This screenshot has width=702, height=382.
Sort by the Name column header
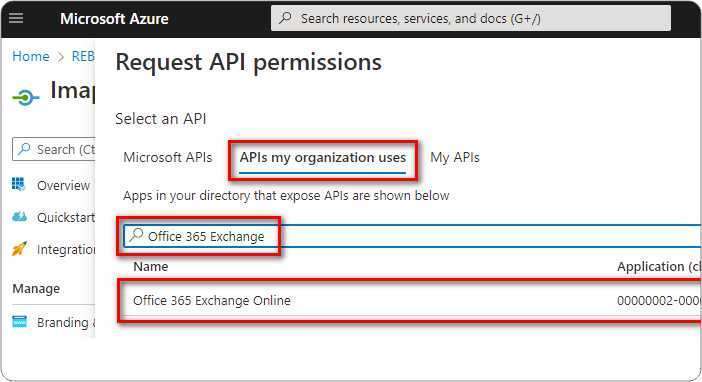[151, 267]
